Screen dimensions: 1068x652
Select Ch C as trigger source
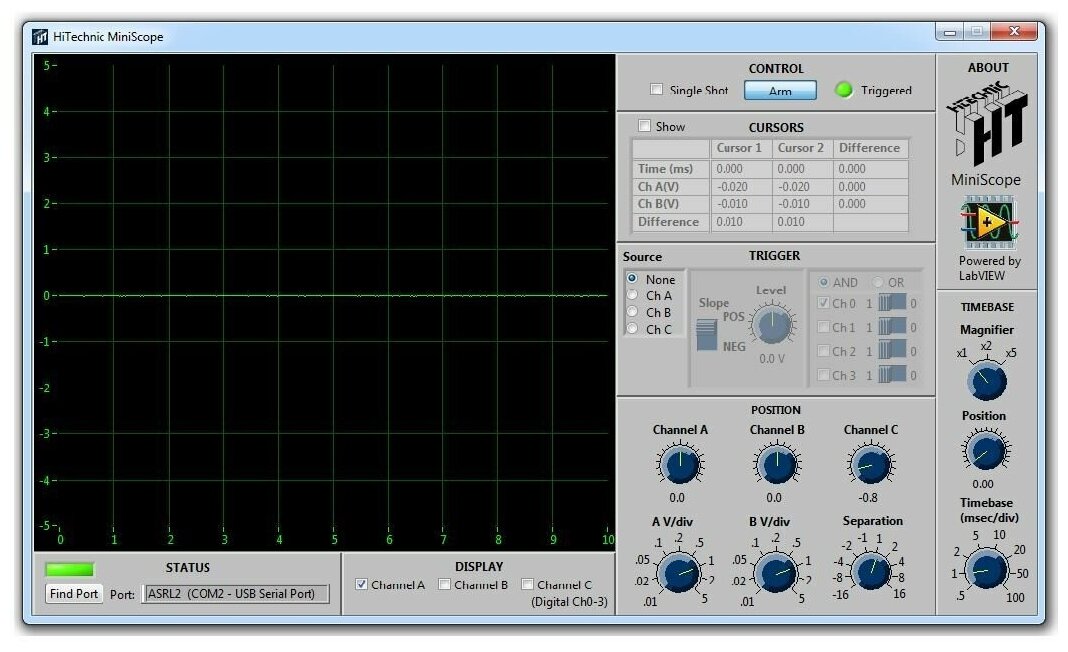click(x=632, y=328)
